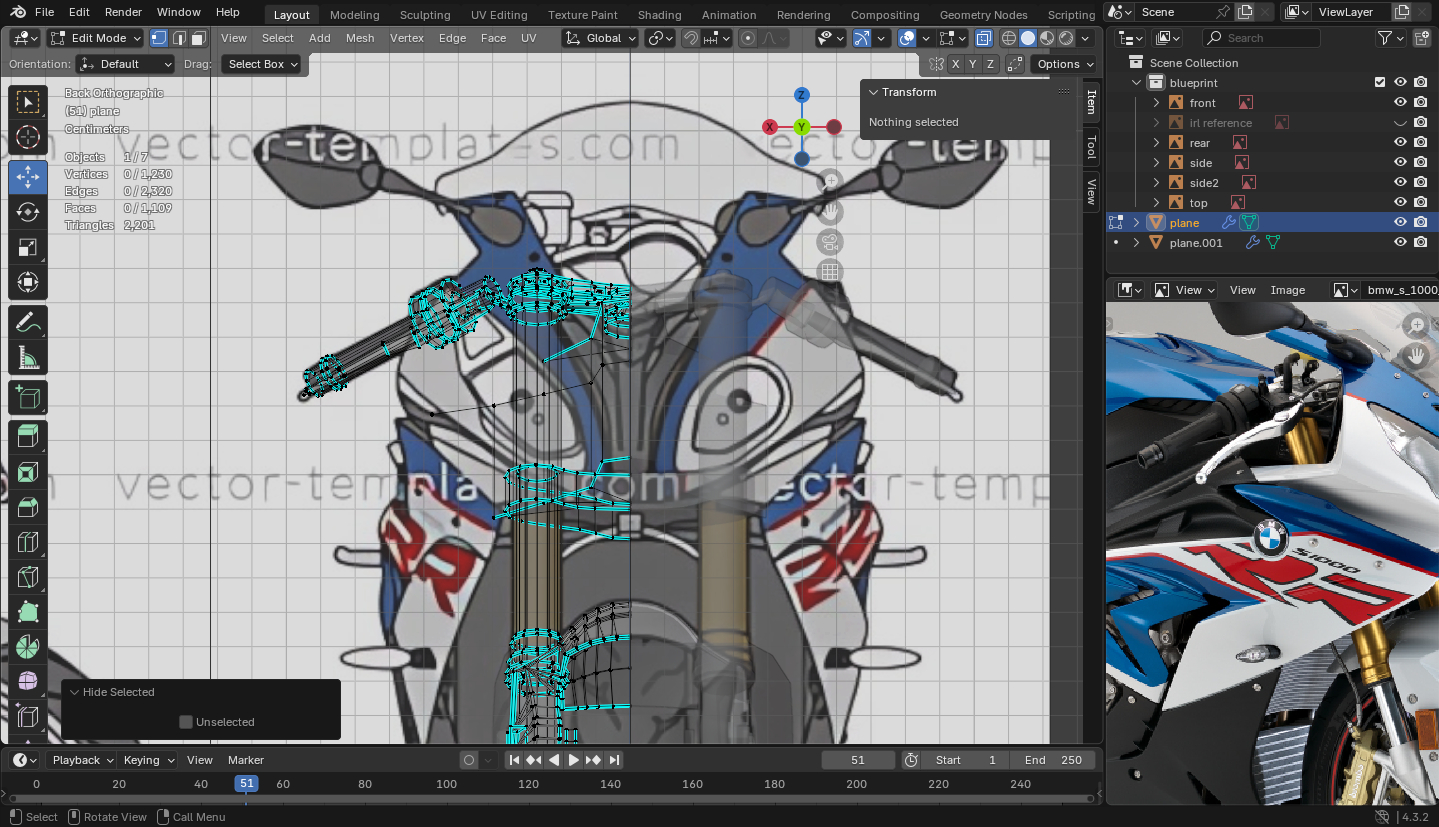Open the Playback dropdown in timeline
The image size is (1439, 827).
pos(83,760)
